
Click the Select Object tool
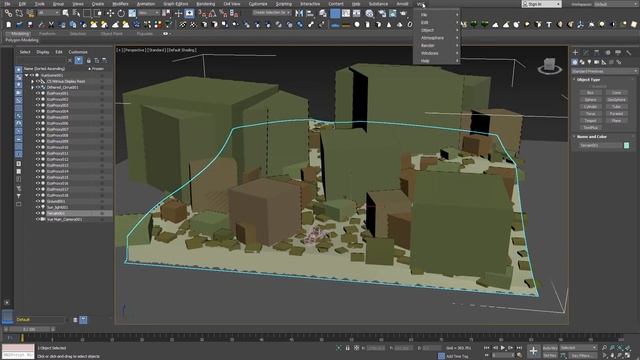66,13
